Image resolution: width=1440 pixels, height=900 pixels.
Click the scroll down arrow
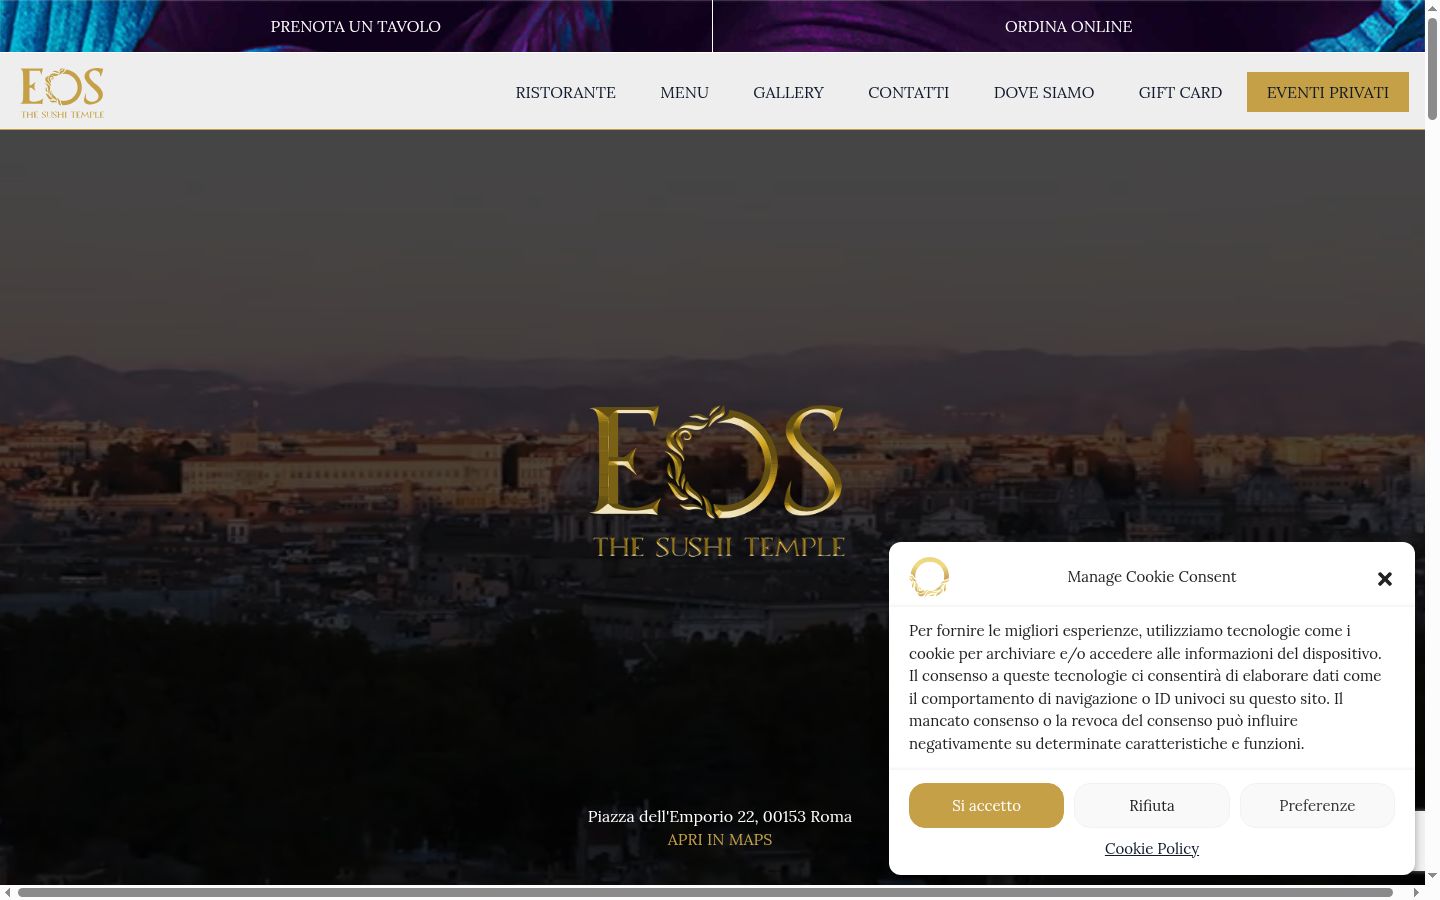pos(1432,876)
